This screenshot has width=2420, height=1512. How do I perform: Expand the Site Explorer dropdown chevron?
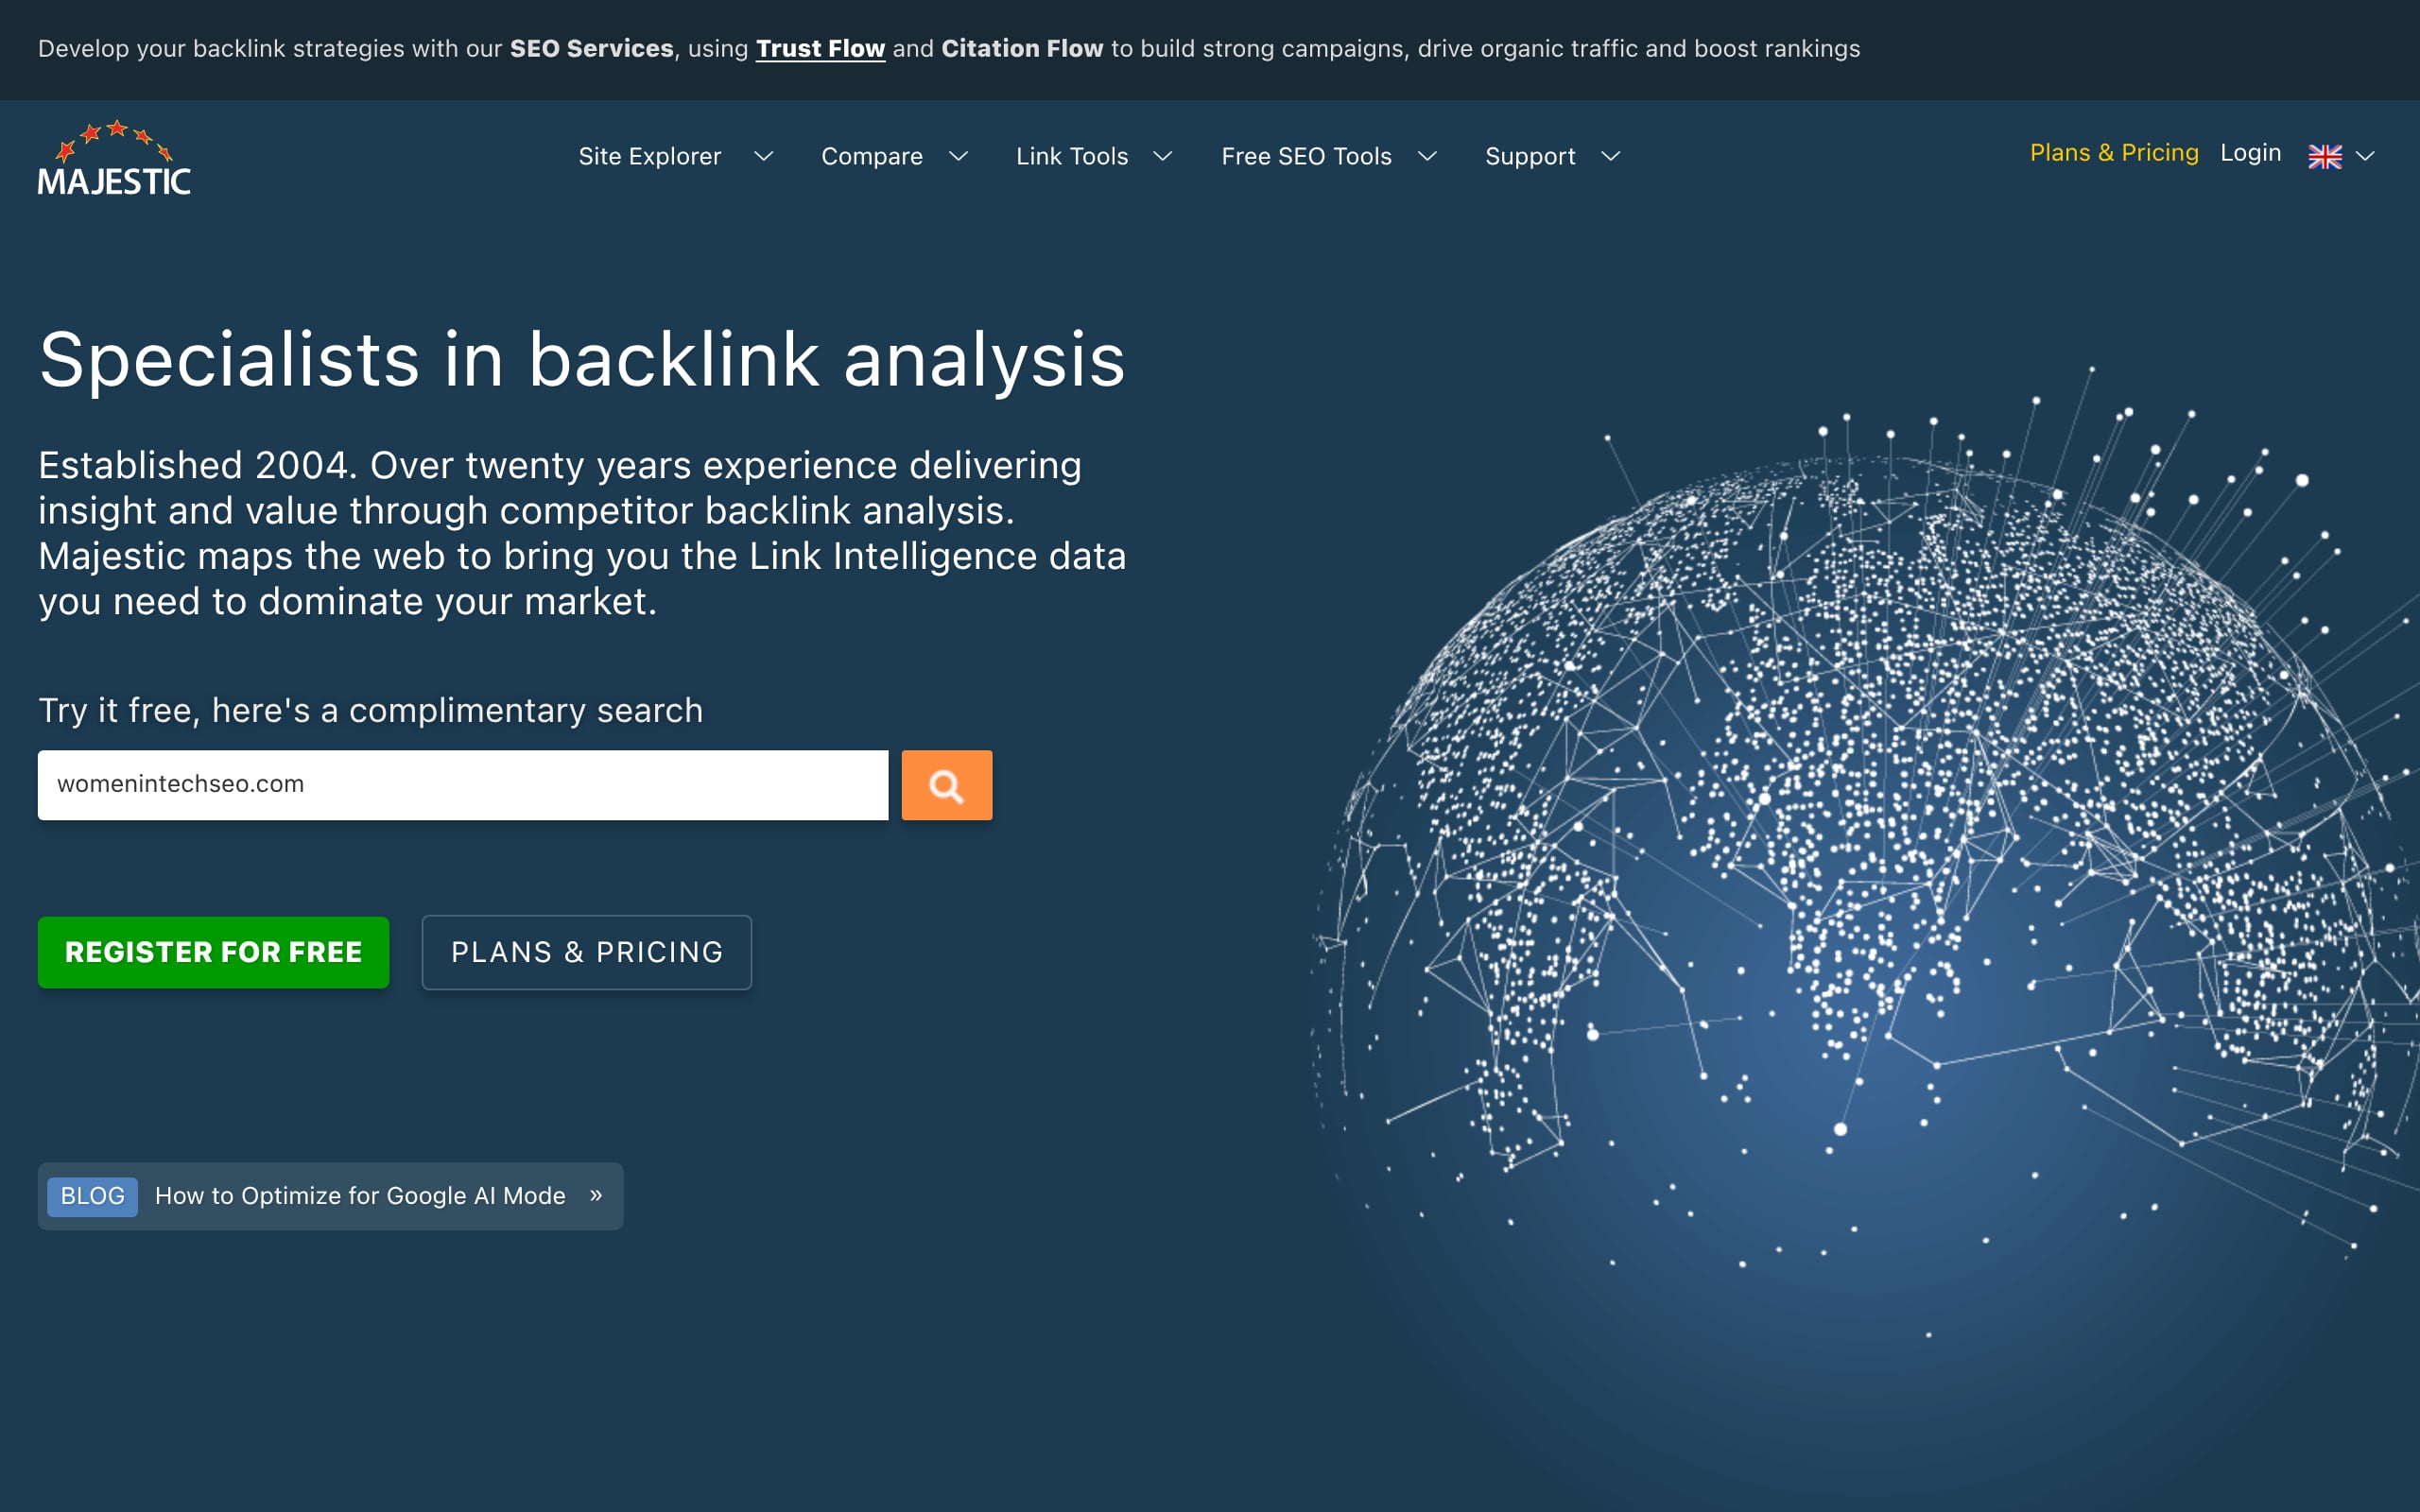[763, 156]
